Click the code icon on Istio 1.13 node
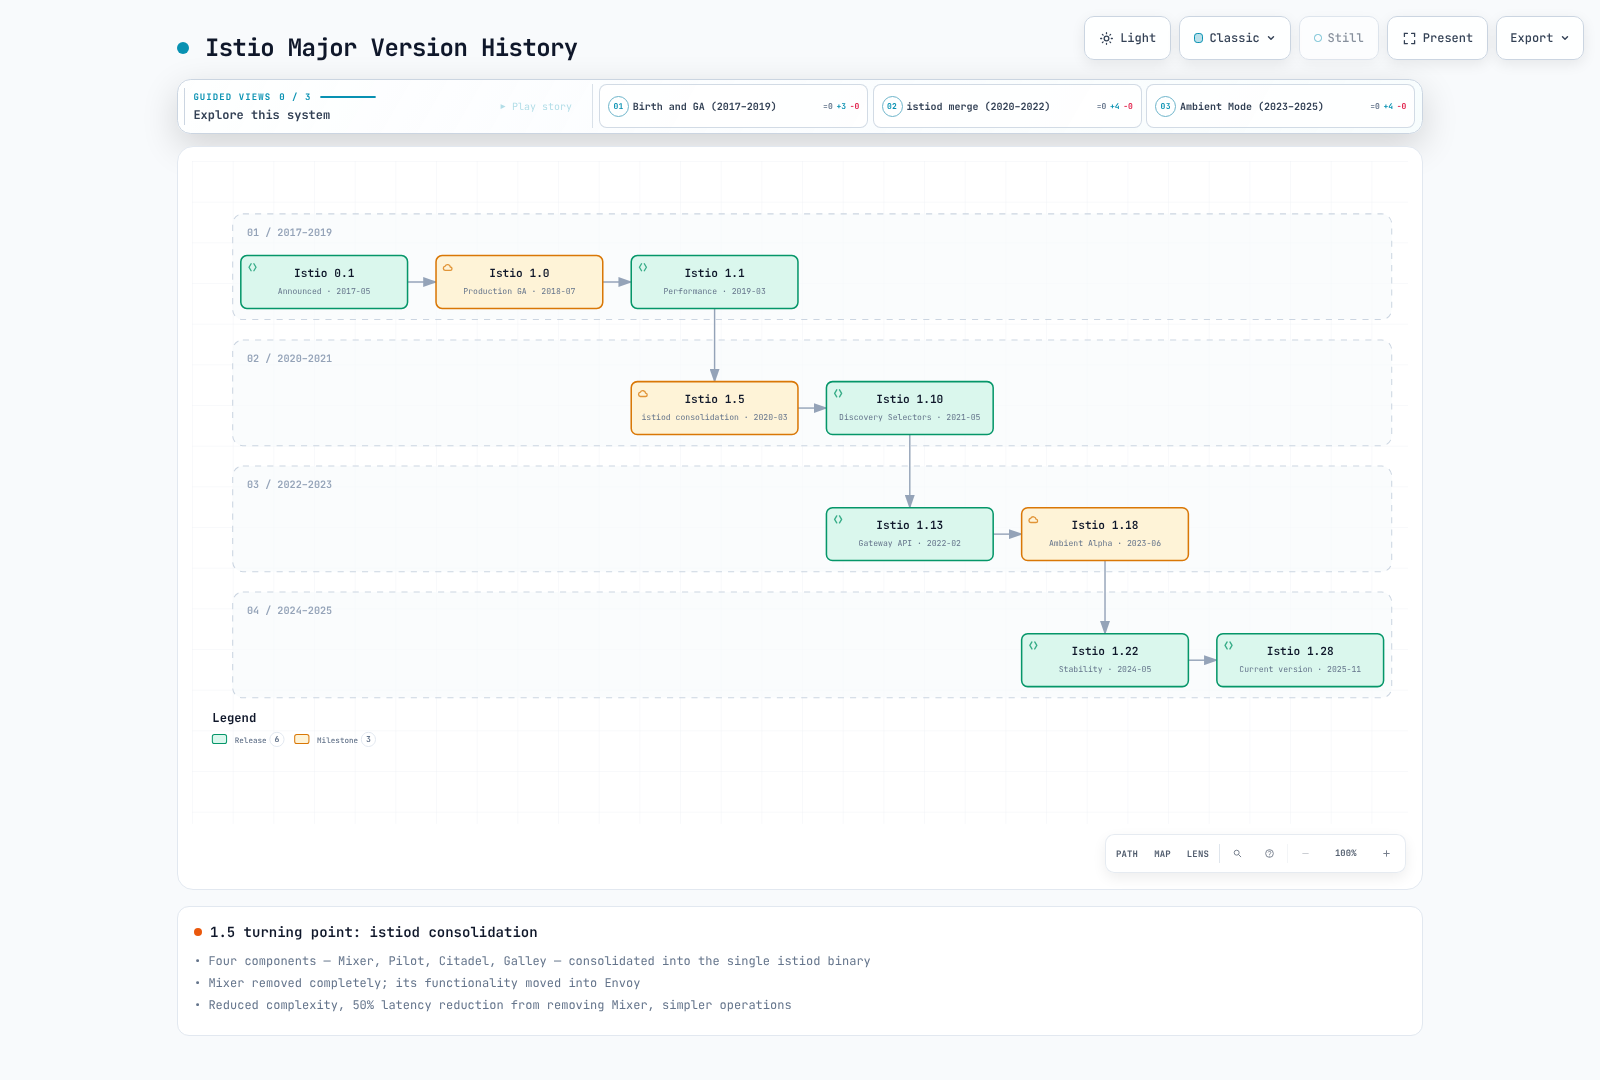Screen dimensions: 1600x1080 [x=838, y=519]
